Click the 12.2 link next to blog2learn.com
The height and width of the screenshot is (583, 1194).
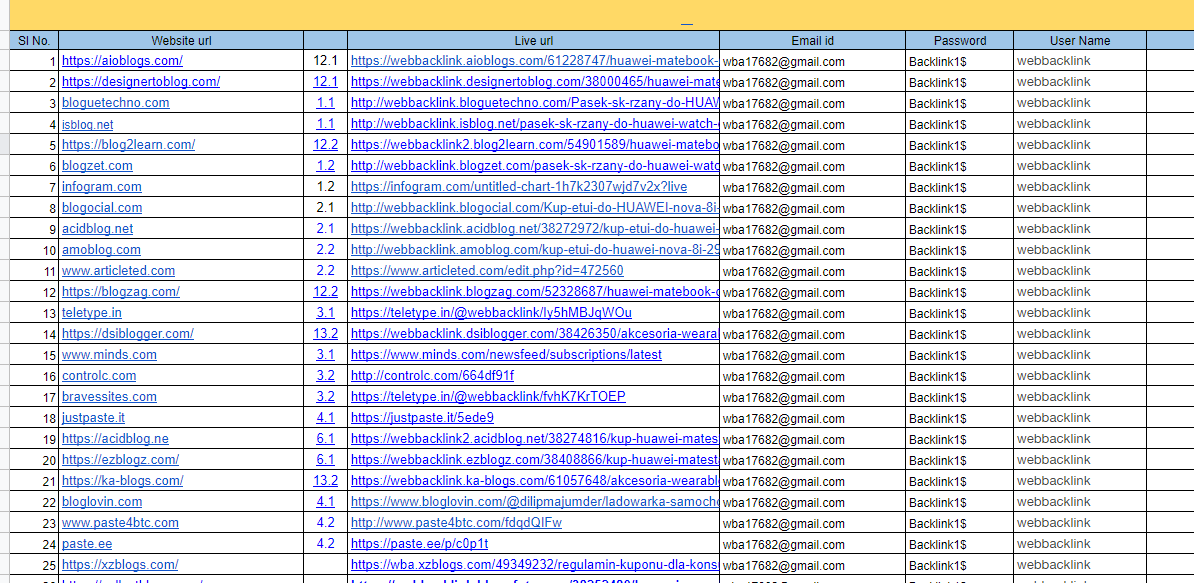coord(325,144)
